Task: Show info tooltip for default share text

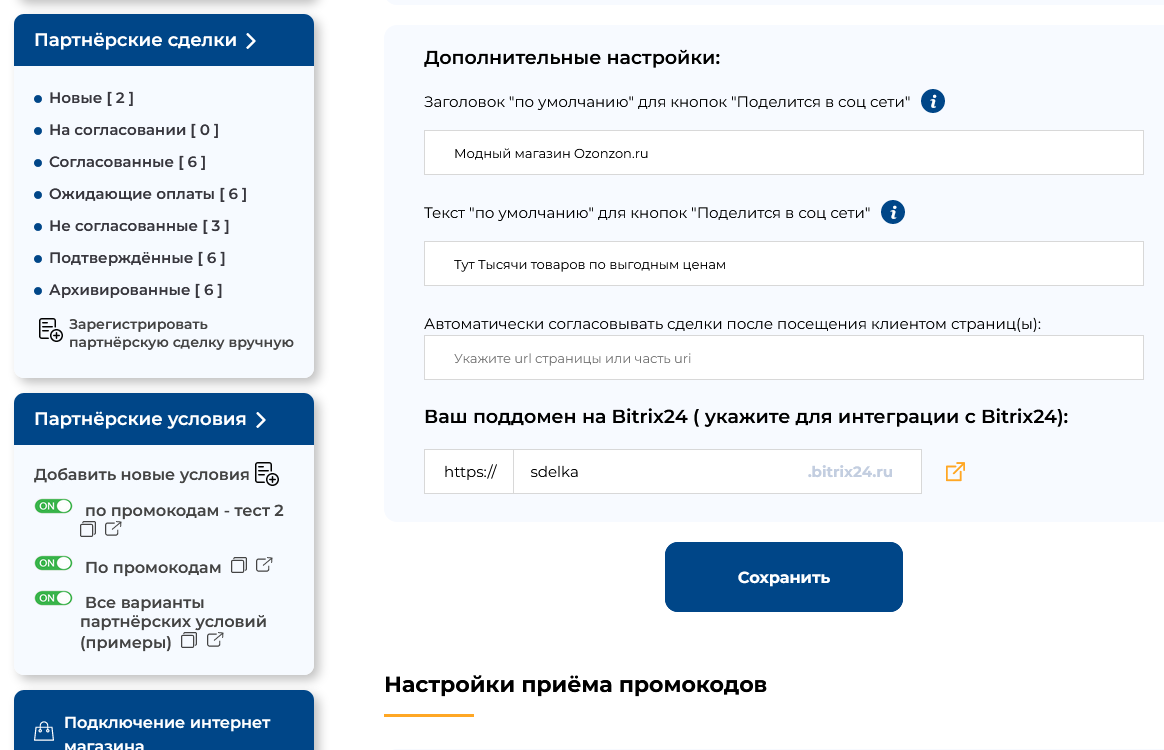Action: [x=893, y=212]
